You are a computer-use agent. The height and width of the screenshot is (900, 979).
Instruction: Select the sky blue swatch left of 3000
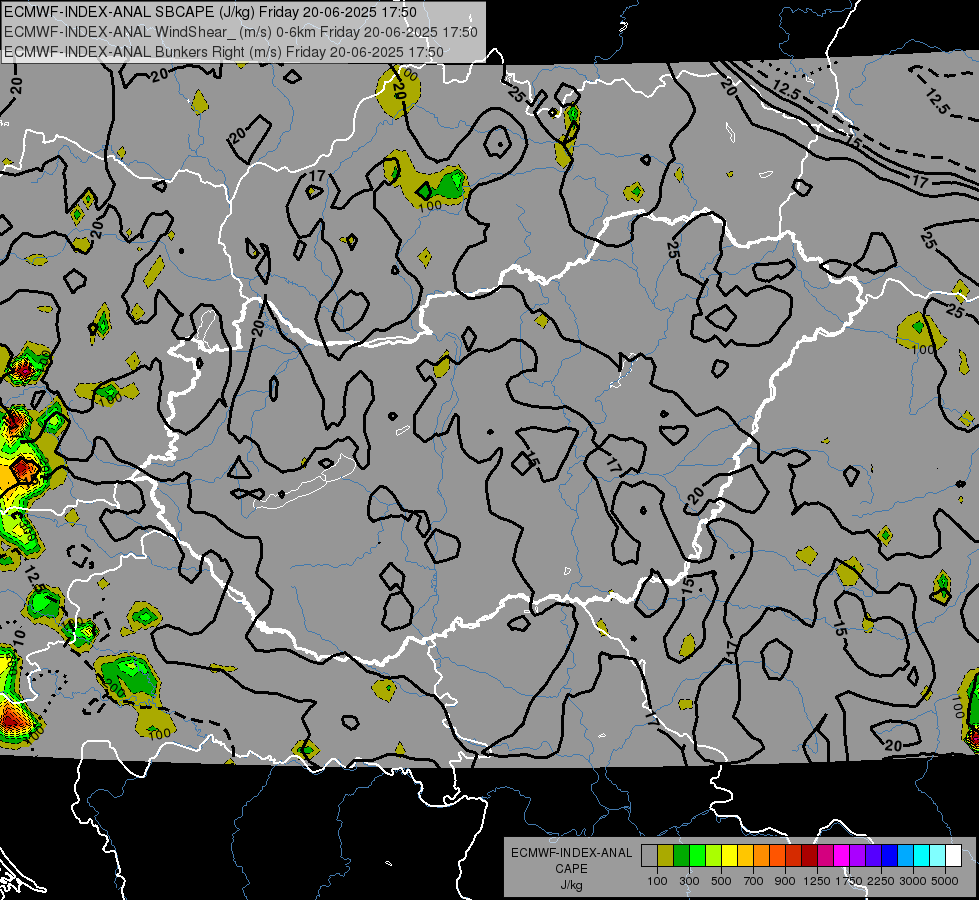click(x=906, y=856)
